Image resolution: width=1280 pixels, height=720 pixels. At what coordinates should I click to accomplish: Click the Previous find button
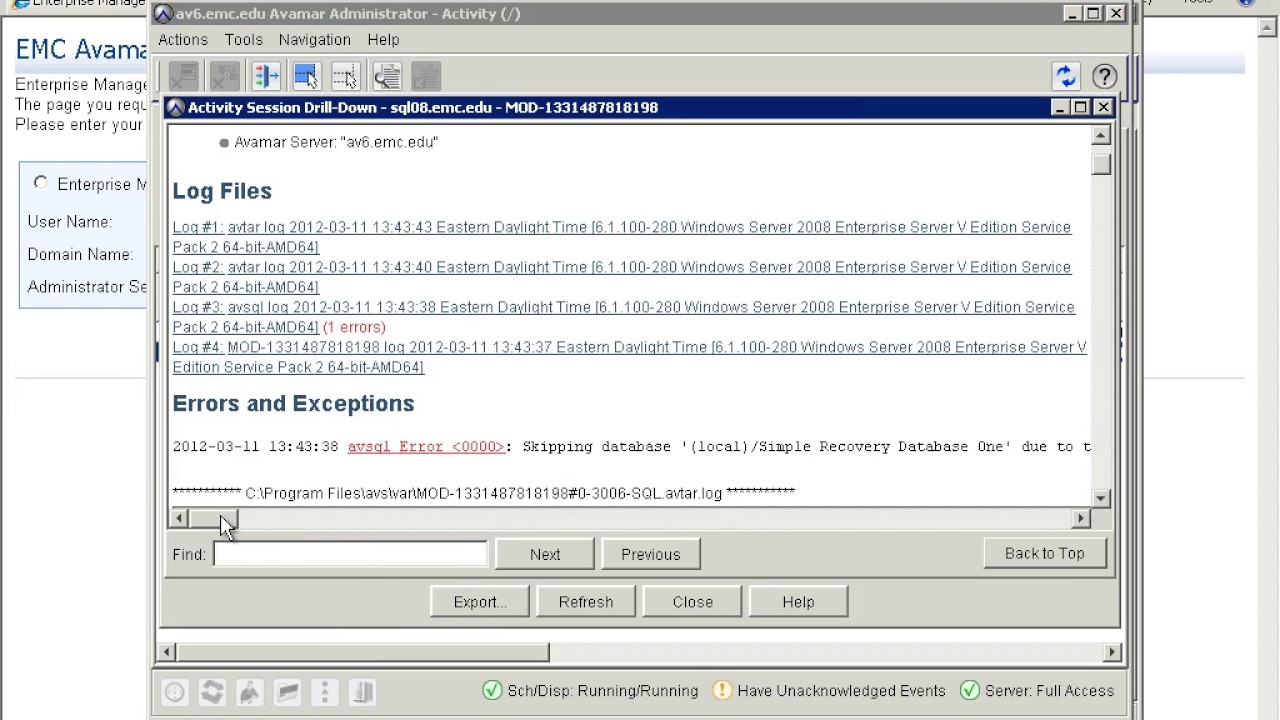pos(651,554)
